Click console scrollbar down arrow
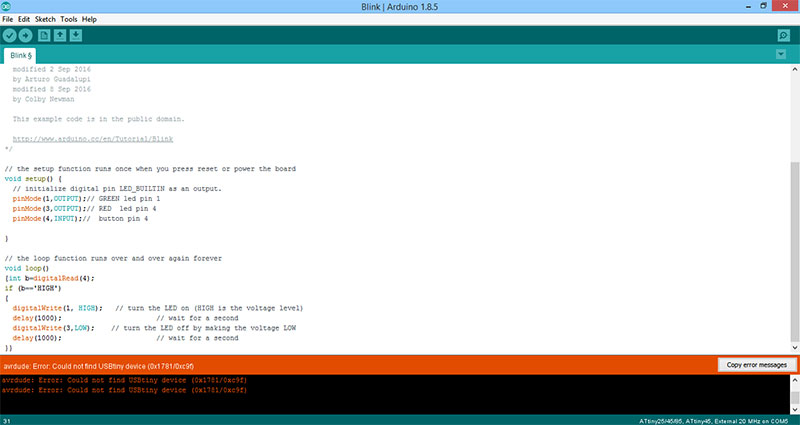 coord(795,409)
